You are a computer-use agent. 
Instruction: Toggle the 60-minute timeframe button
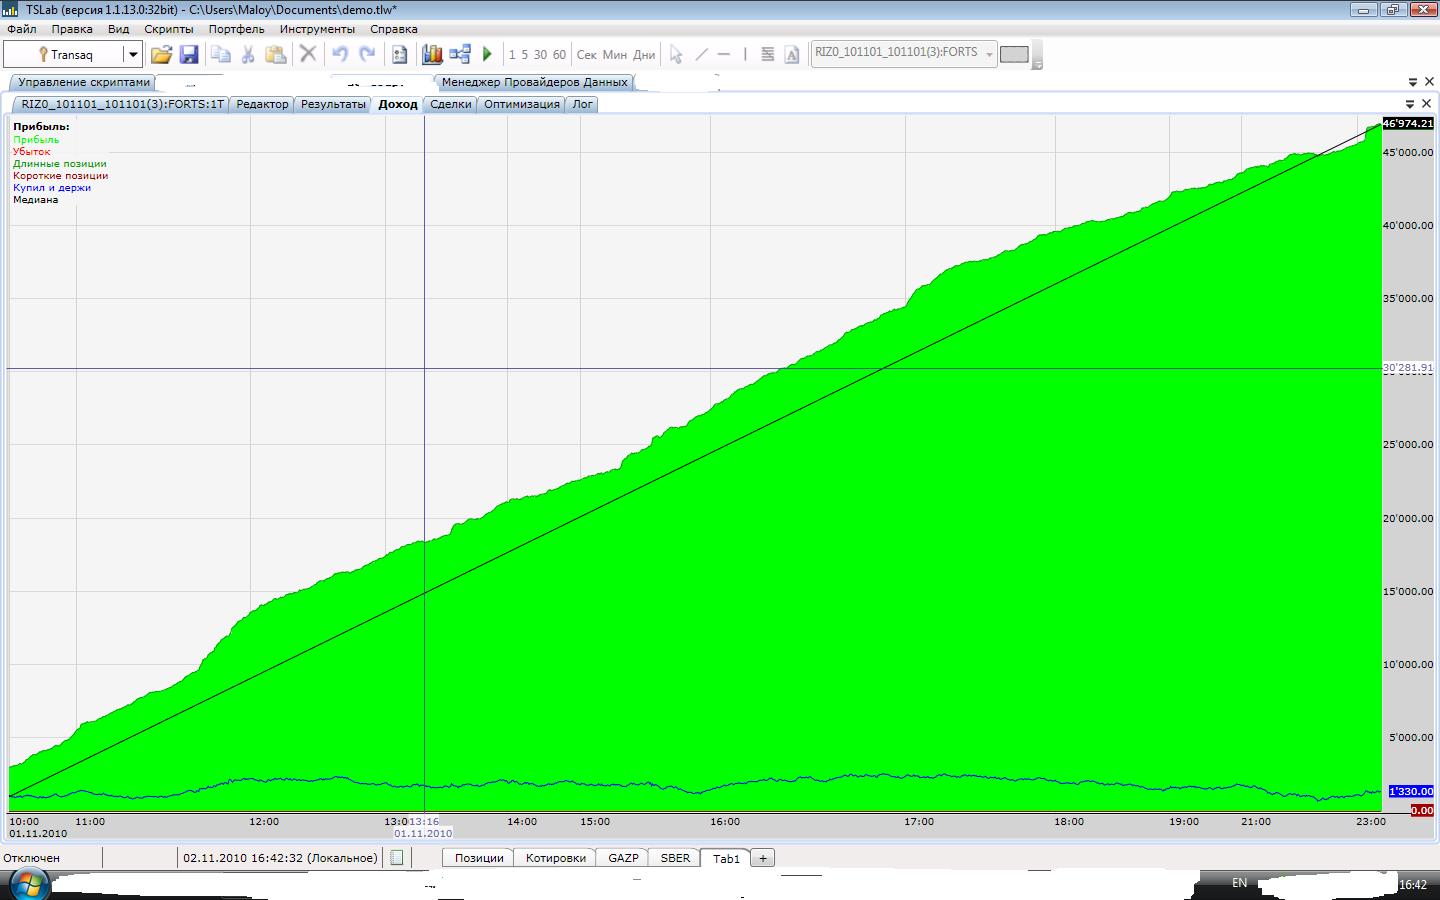[559, 55]
